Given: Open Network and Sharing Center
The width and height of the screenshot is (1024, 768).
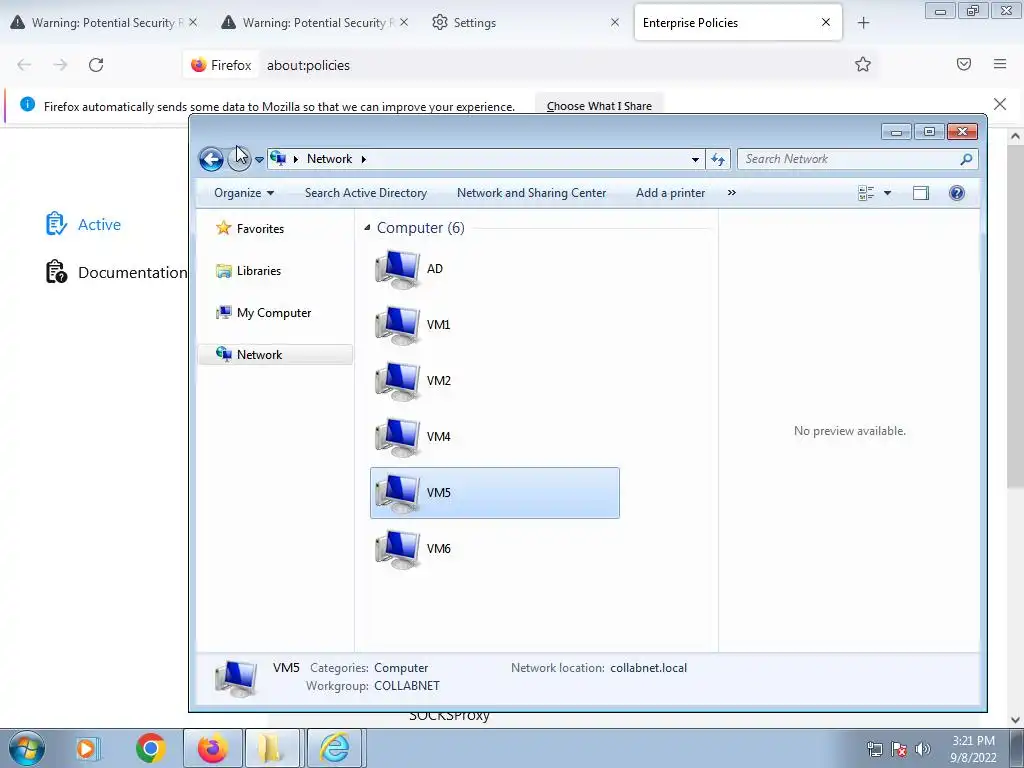Looking at the screenshot, I should (x=532, y=193).
